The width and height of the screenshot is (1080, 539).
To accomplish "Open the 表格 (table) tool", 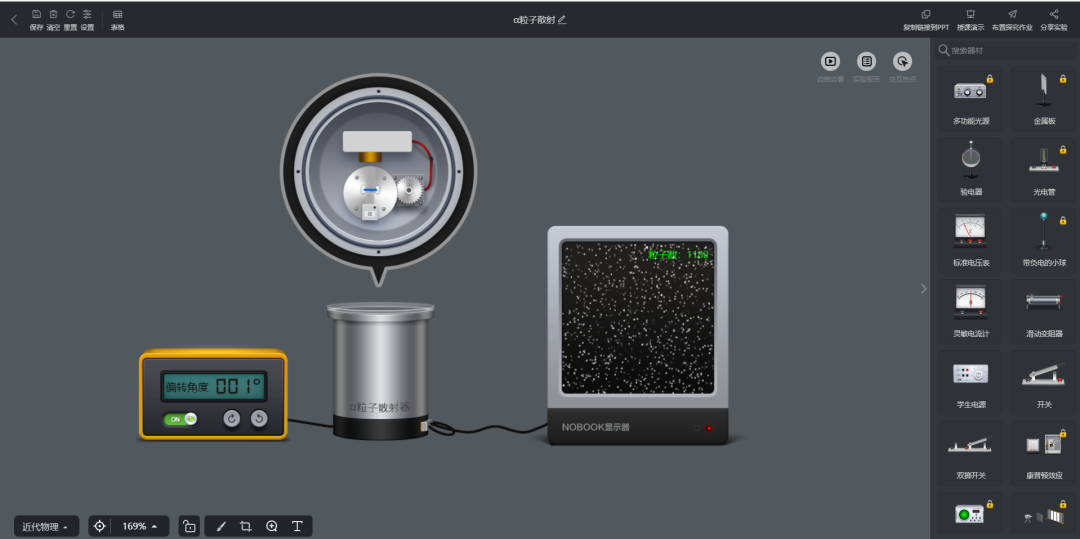I will click(x=117, y=19).
